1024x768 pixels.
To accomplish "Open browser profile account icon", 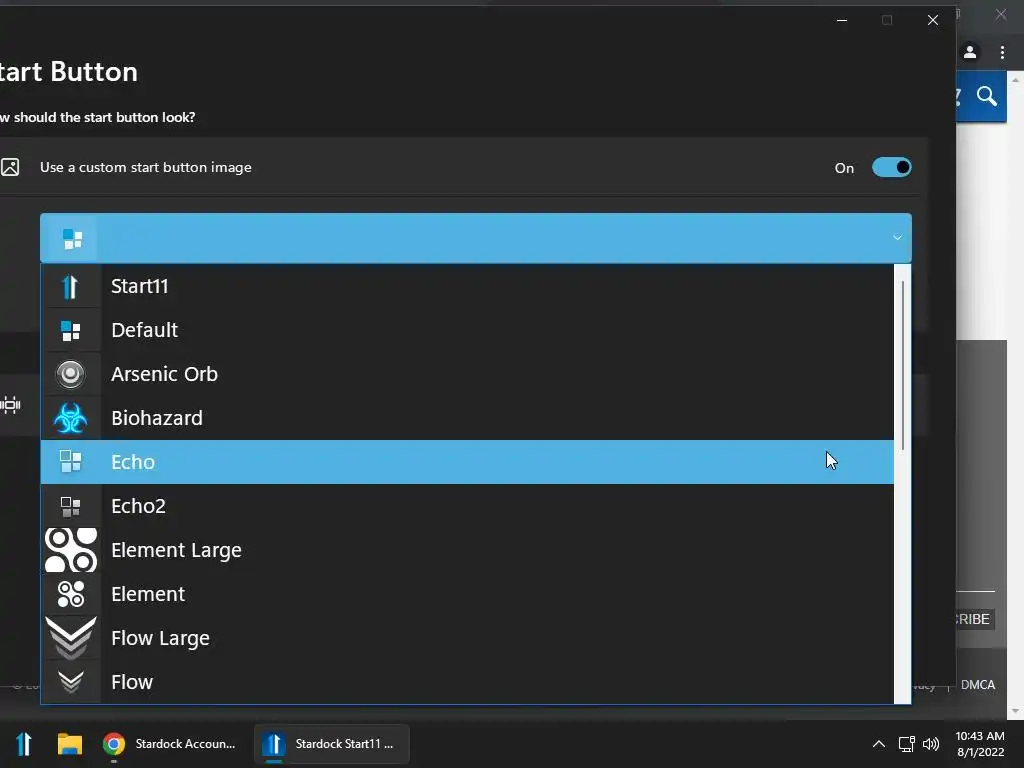I will (970, 52).
